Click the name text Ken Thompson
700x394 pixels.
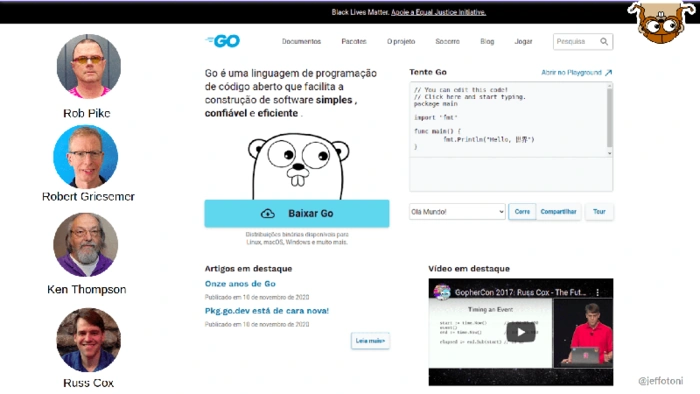click(87, 290)
